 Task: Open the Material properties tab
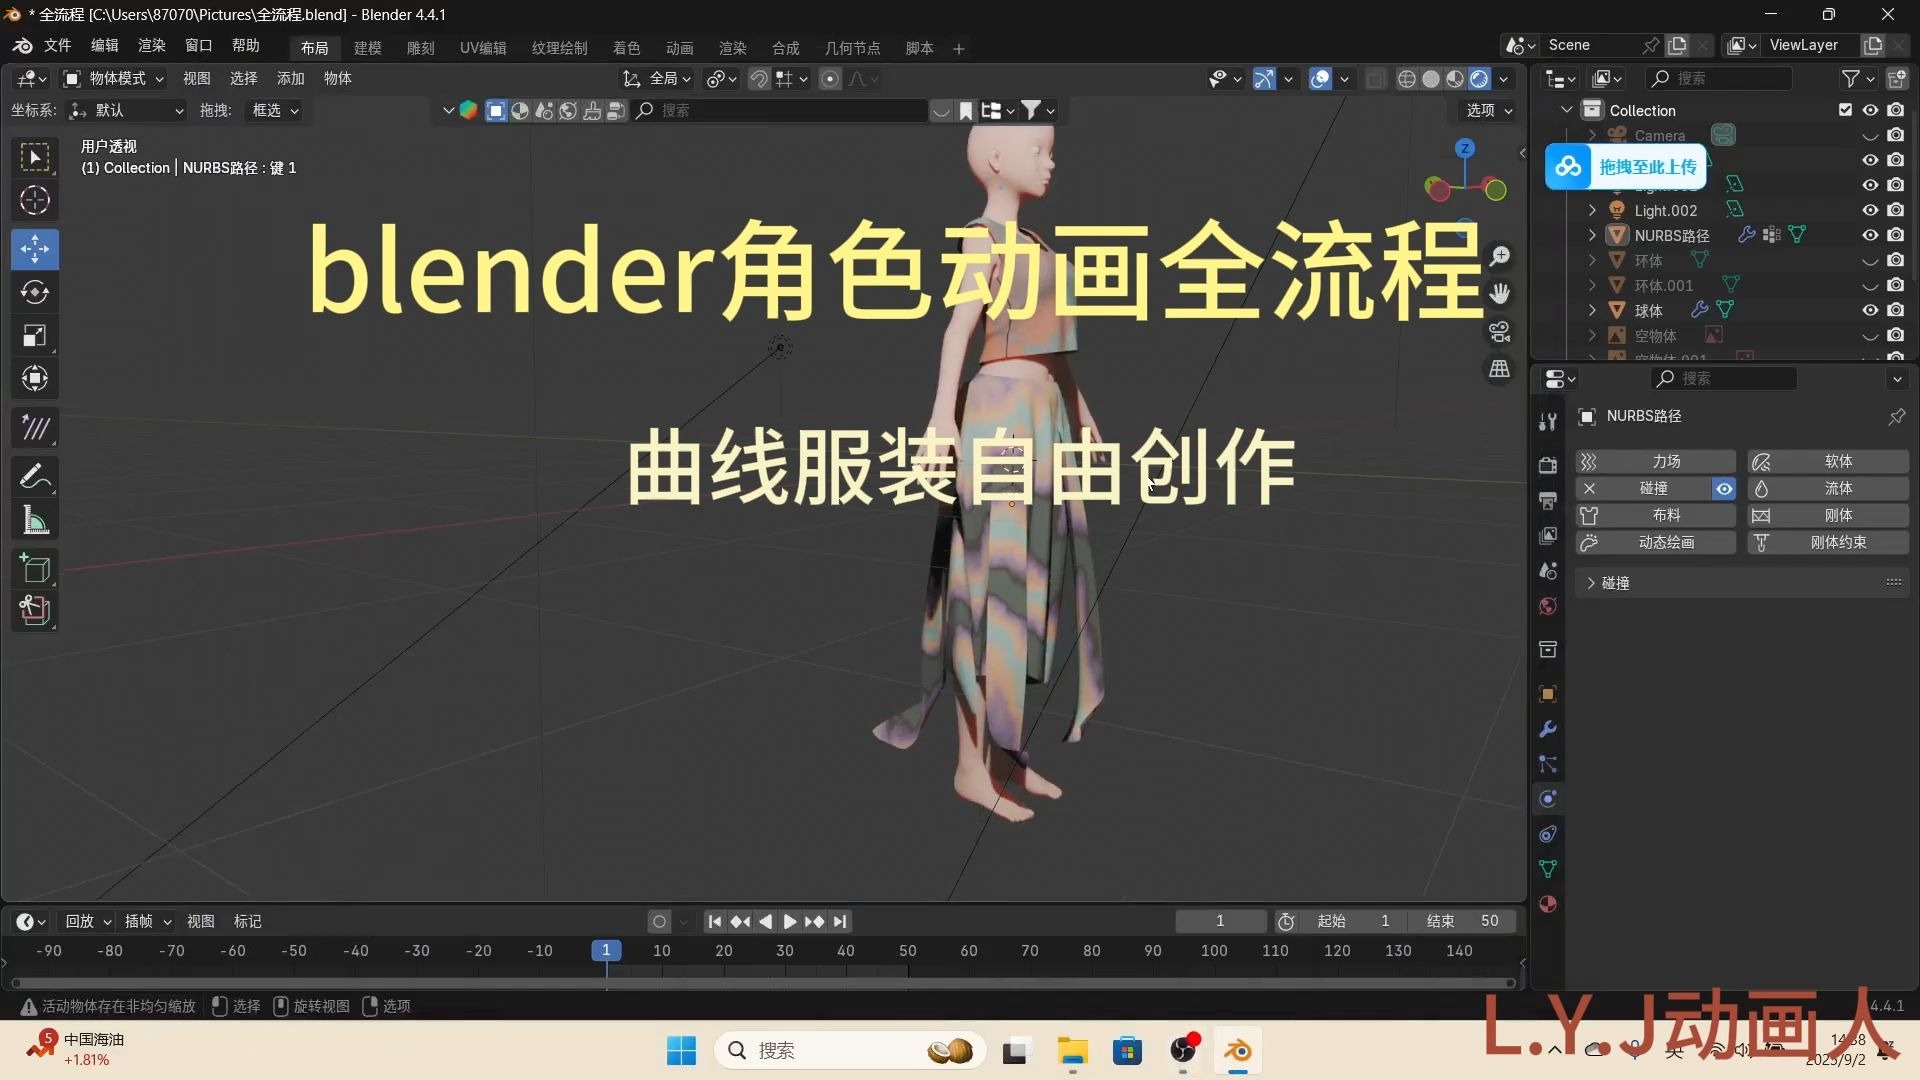coord(1548,904)
